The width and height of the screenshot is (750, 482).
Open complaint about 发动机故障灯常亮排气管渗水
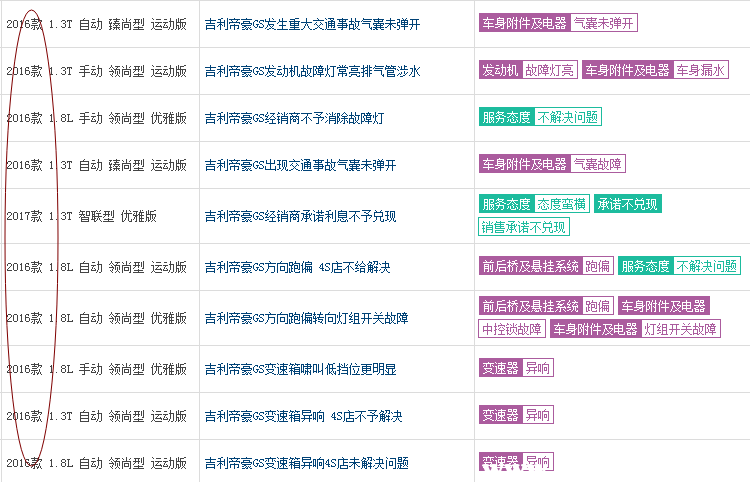[312, 71]
